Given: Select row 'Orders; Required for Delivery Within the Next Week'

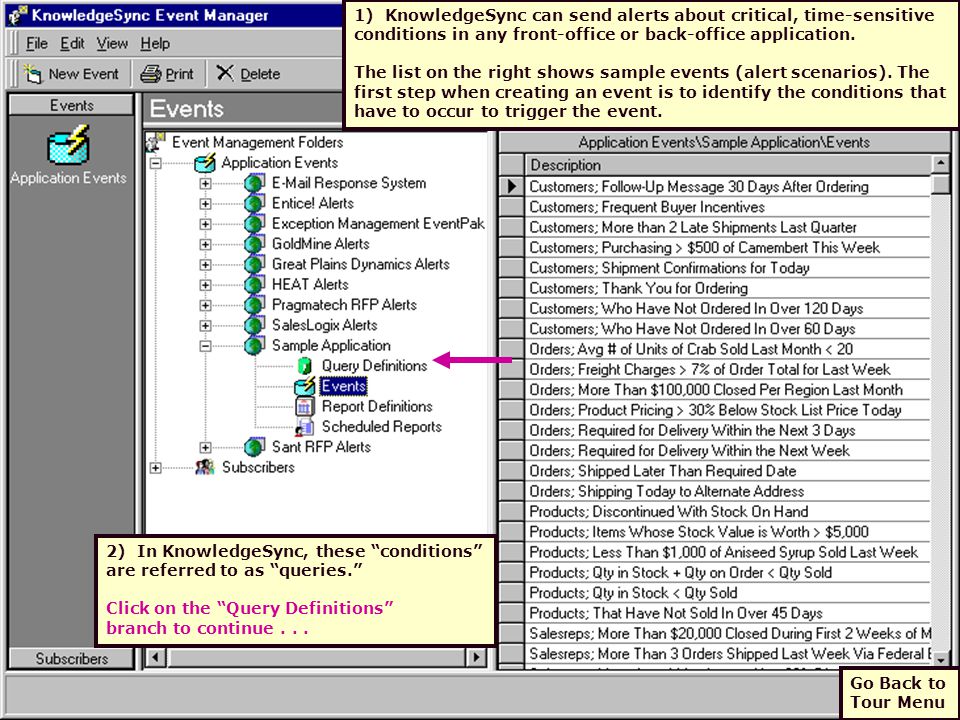Looking at the screenshot, I should tap(727, 451).
